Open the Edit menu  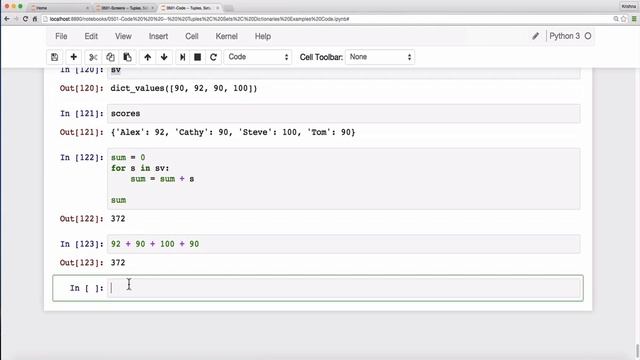coord(91,36)
